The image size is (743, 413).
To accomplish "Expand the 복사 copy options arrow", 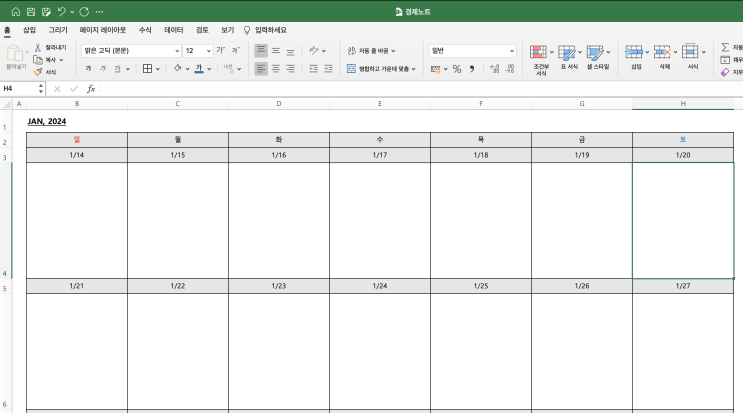I will click(x=61, y=60).
